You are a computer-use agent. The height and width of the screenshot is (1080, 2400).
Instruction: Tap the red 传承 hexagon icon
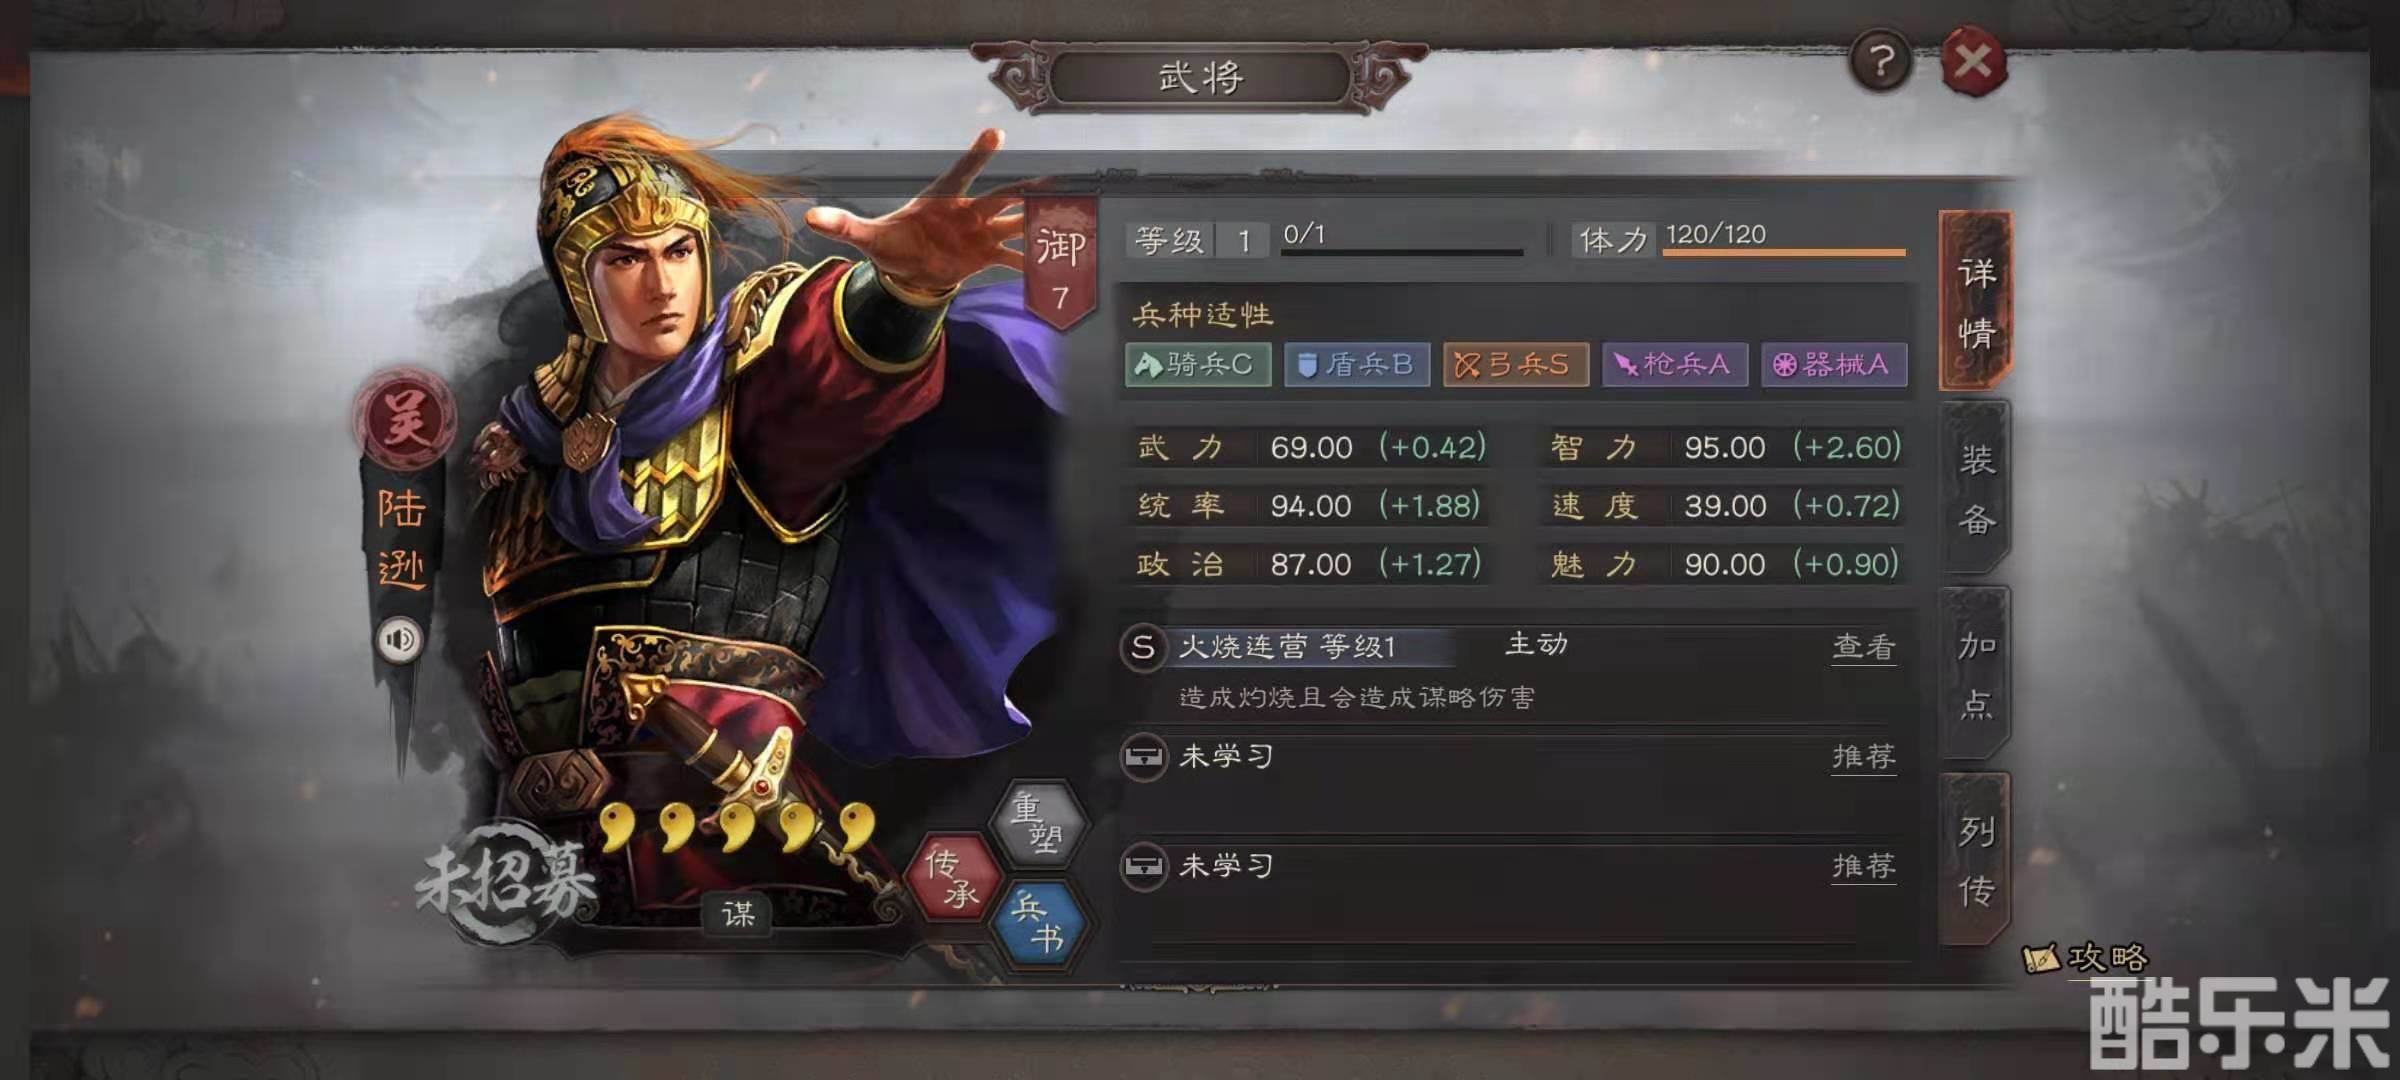click(952, 877)
